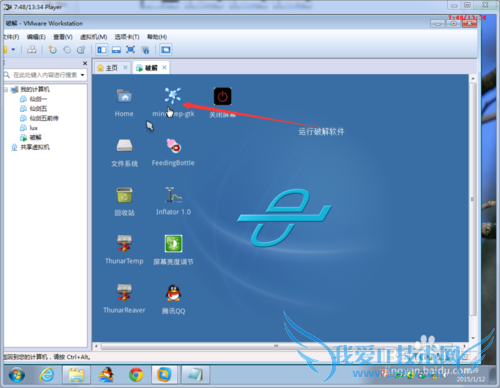
Task: Click the revert snapshot toolbar icon
Action: [x=67, y=50]
